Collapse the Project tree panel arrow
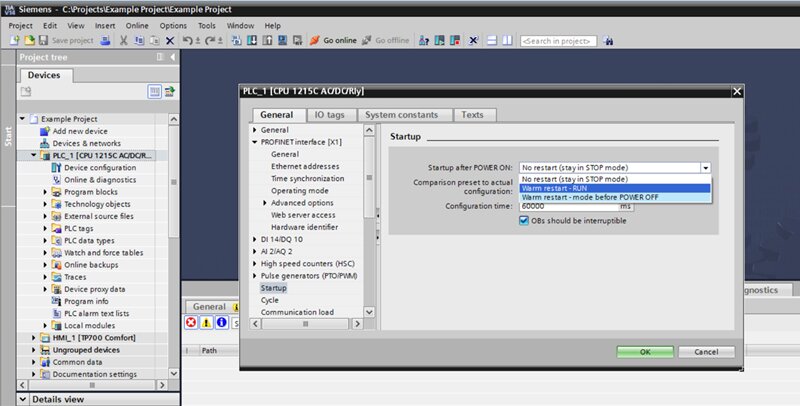The height and width of the screenshot is (406, 800). tap(172, 57)
